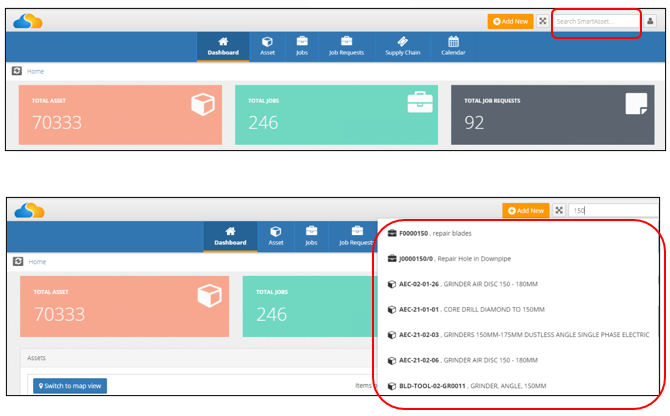Click Add New in the lower screenshot
670x416 pixels.
[x=526, y=211]
